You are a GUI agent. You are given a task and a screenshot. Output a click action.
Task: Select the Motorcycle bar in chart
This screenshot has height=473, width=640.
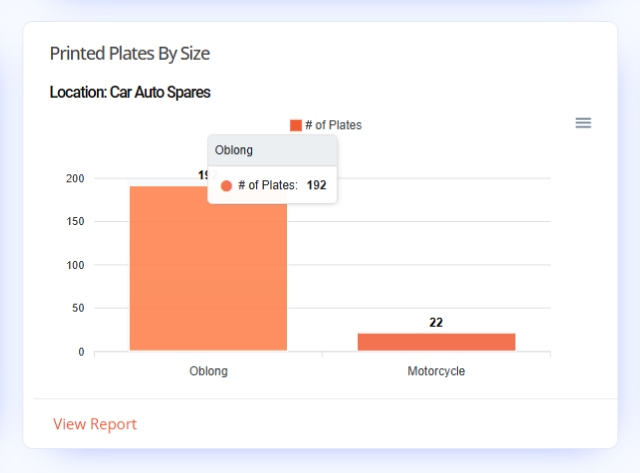pos(436,342)
